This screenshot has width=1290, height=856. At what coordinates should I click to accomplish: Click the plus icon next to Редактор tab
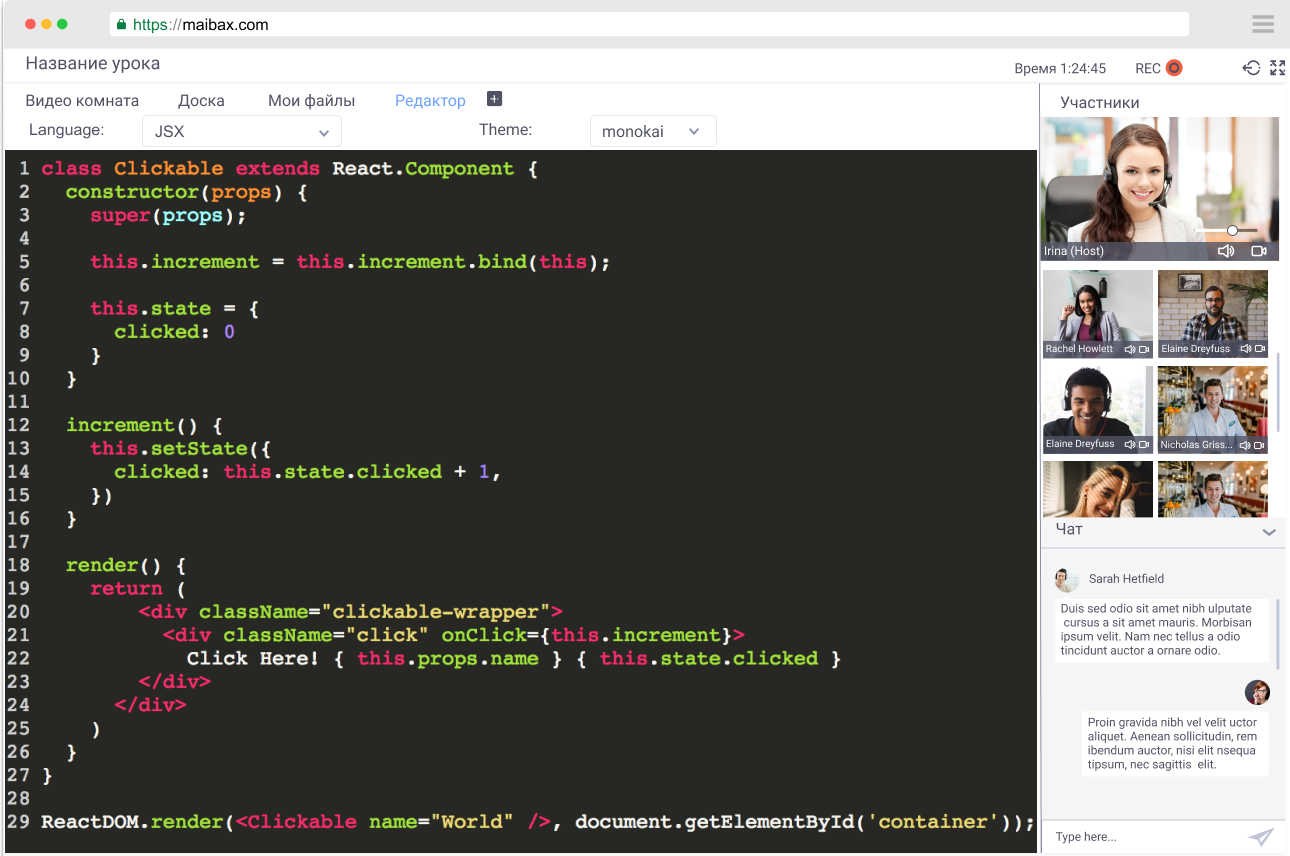pos(494,99)
